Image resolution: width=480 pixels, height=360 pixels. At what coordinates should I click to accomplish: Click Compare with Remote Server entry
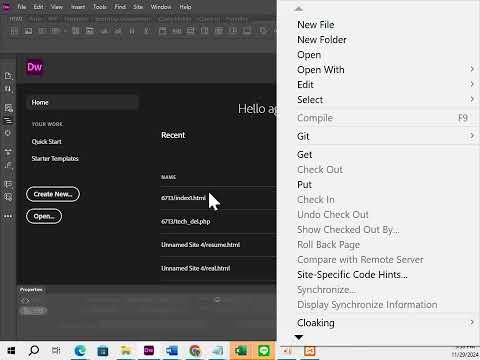coord(360,260)
